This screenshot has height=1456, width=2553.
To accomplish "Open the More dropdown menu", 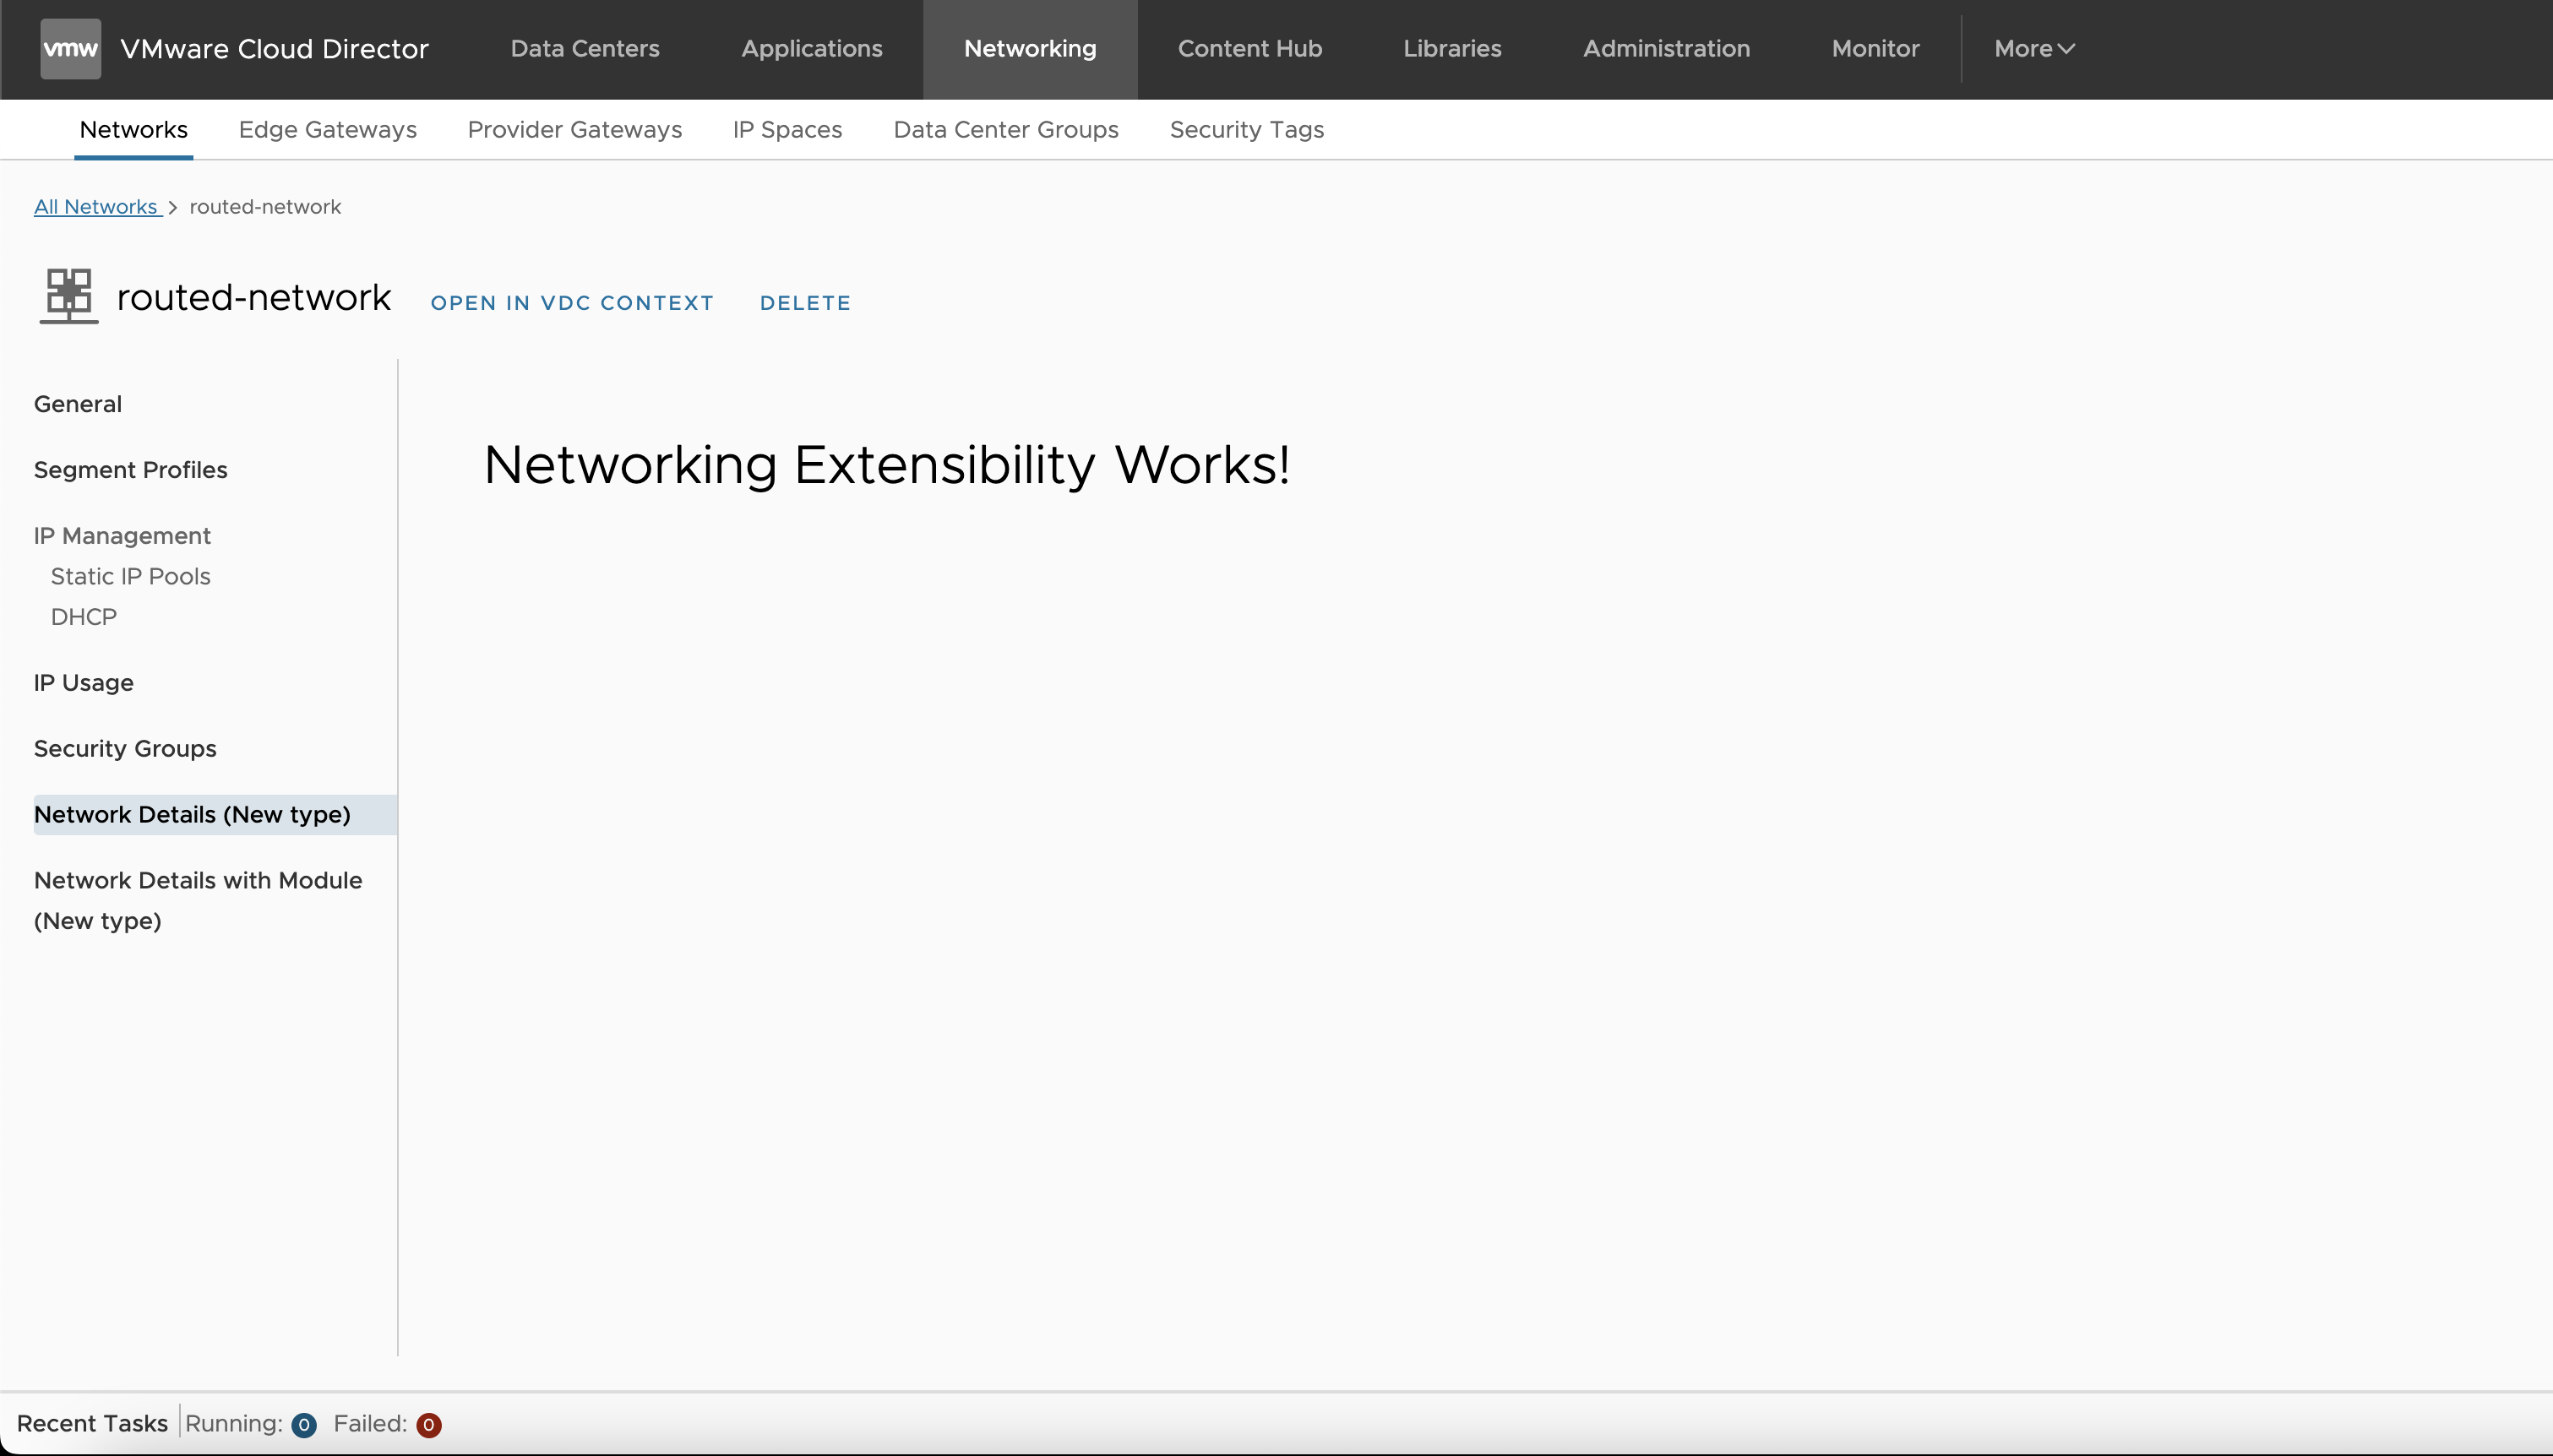I will point(2034,47).
